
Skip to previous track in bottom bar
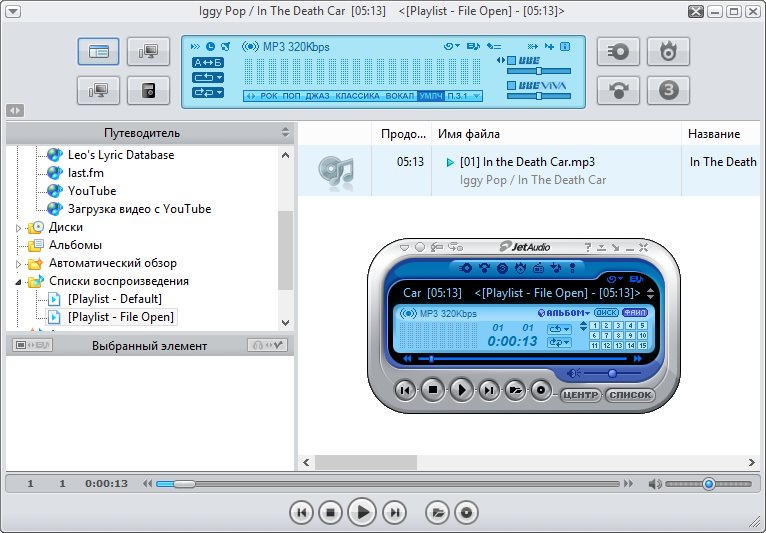pyautogui.click(x=301, y=512)
